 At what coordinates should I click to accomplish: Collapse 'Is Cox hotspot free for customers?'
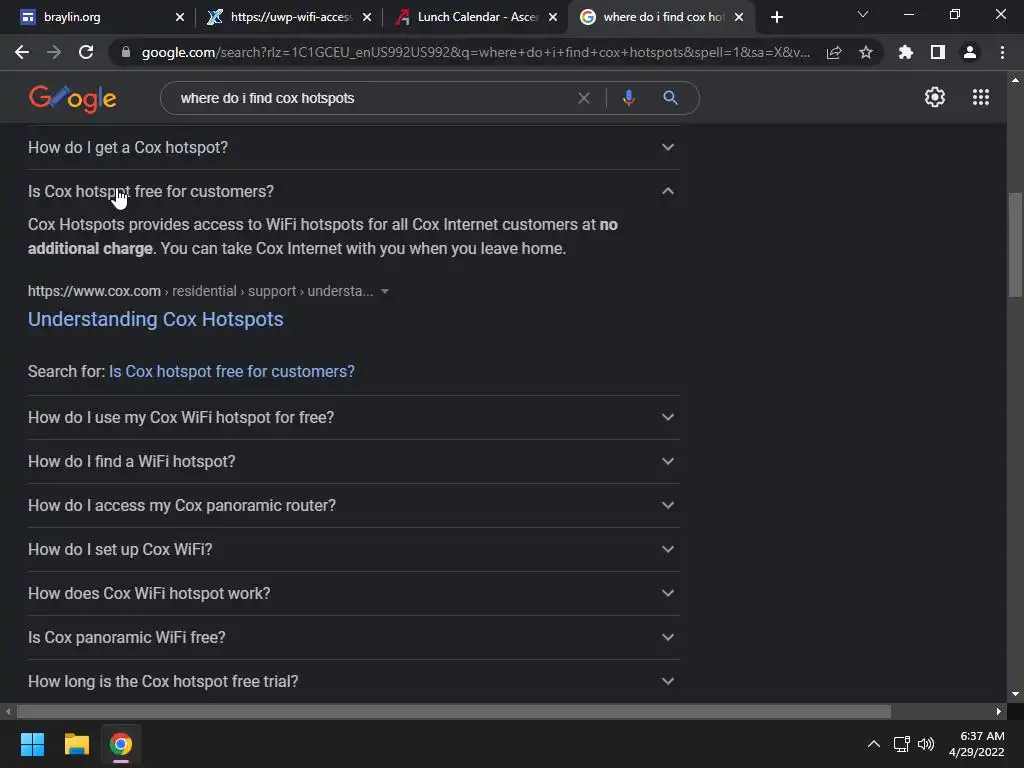[353, 191]
